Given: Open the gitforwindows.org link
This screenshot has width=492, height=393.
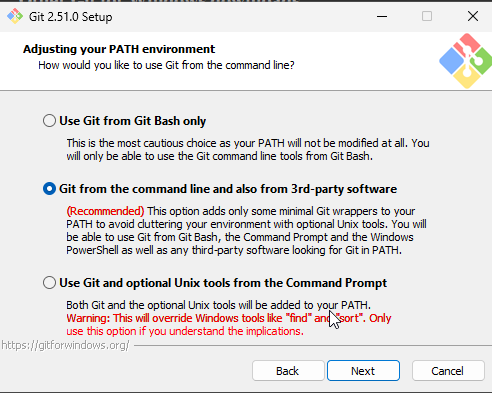Looking at the screenshot, I should tap(65, 345).
